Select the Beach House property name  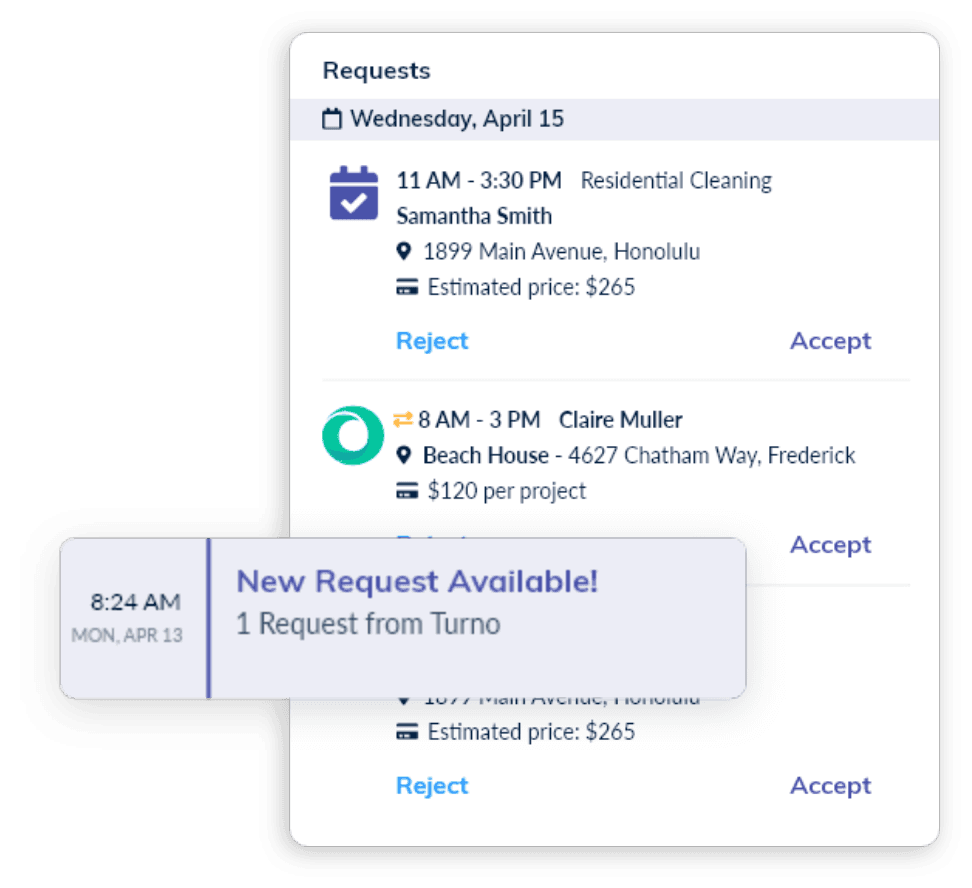coord(485,456)
